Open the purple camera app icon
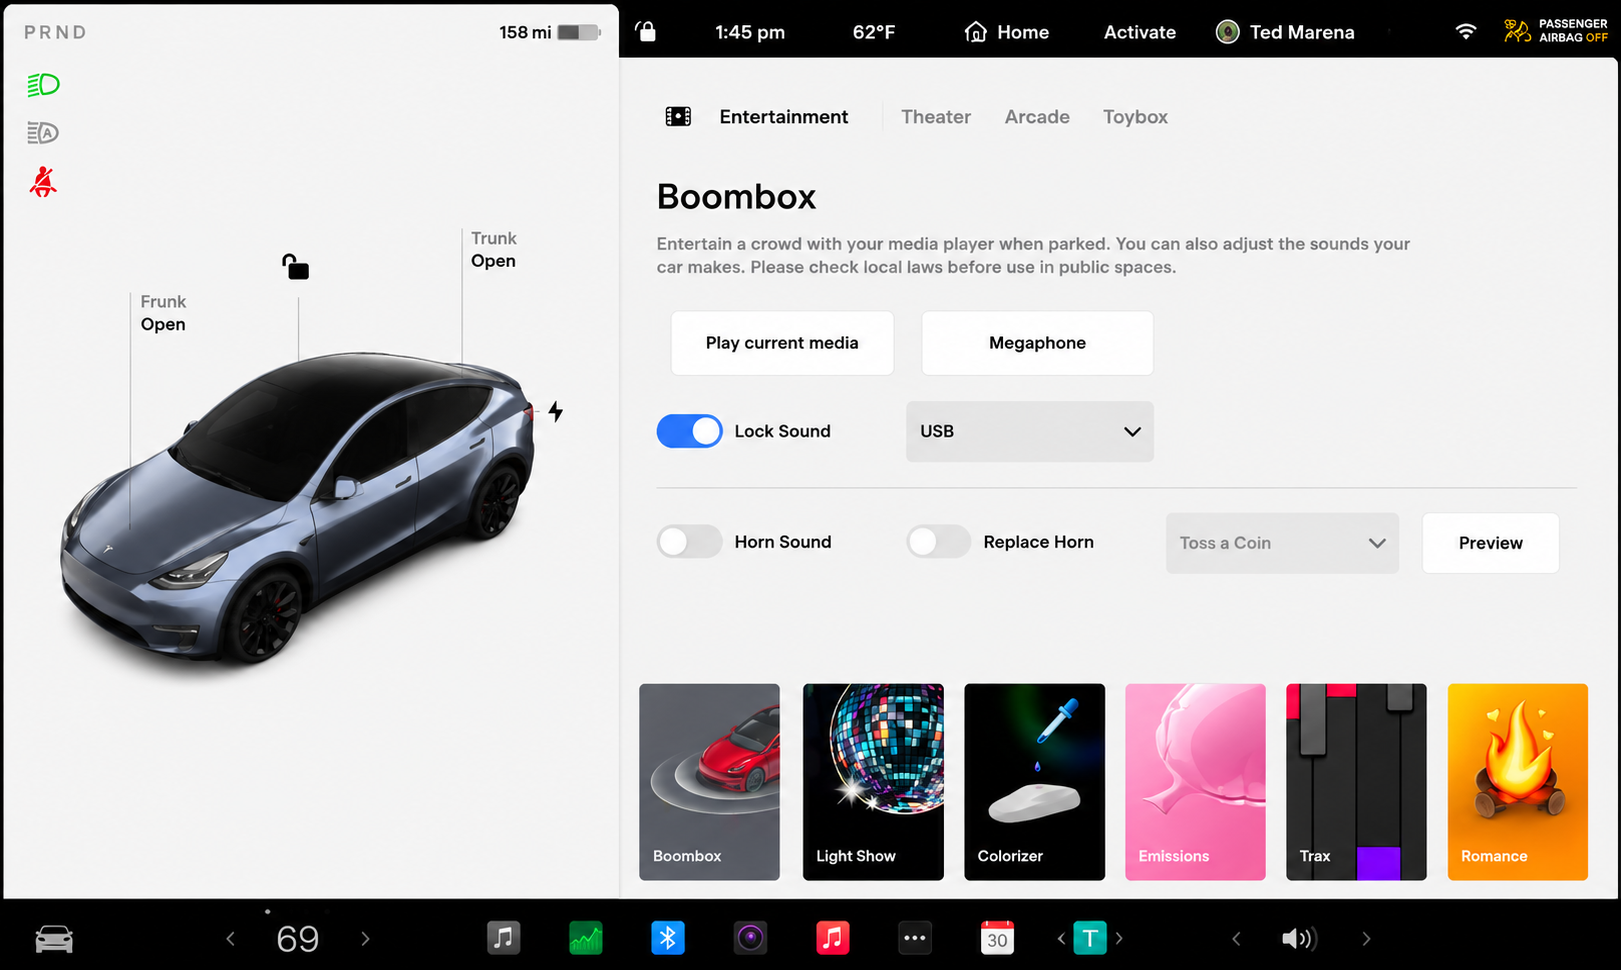The height and width of the screenshot is (970, 1621). 750,938
